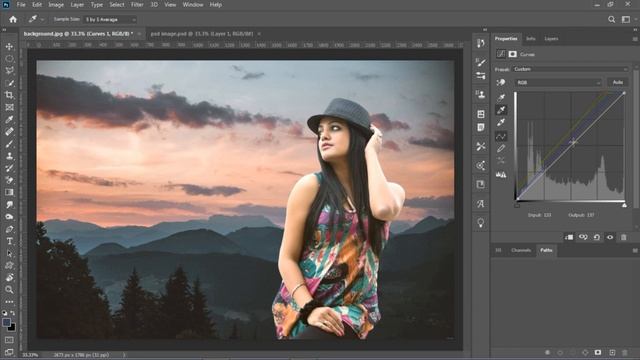640x360 pixels.
Task: Expand the status bar info arrow
Action: [124, 355]
